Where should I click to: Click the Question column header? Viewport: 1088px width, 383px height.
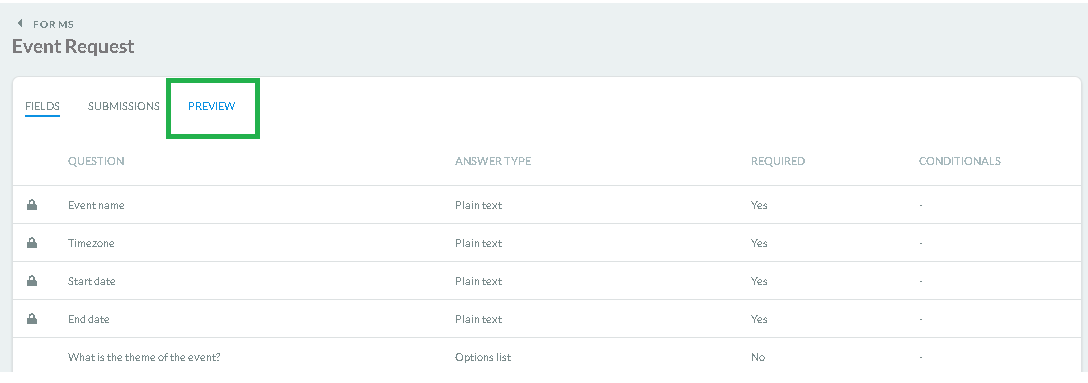click(x=96, y=161)
